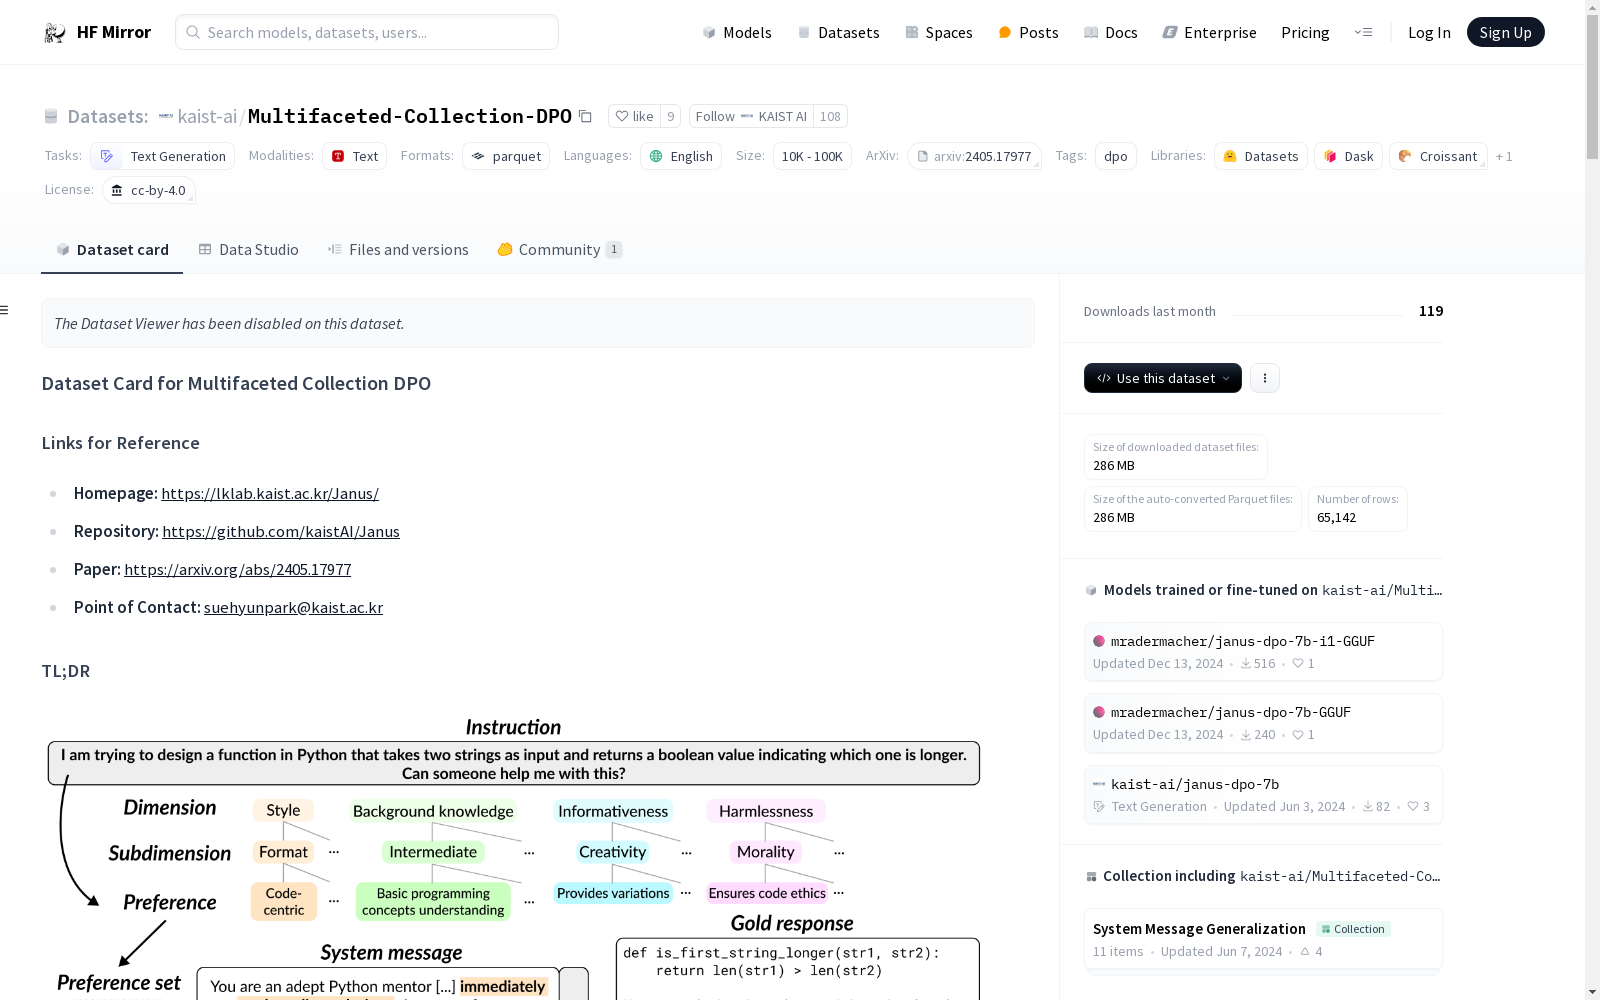Open Datasets in the top navigation
The height and width of the screenshot is (1000, 1600).
click(838, 33)
